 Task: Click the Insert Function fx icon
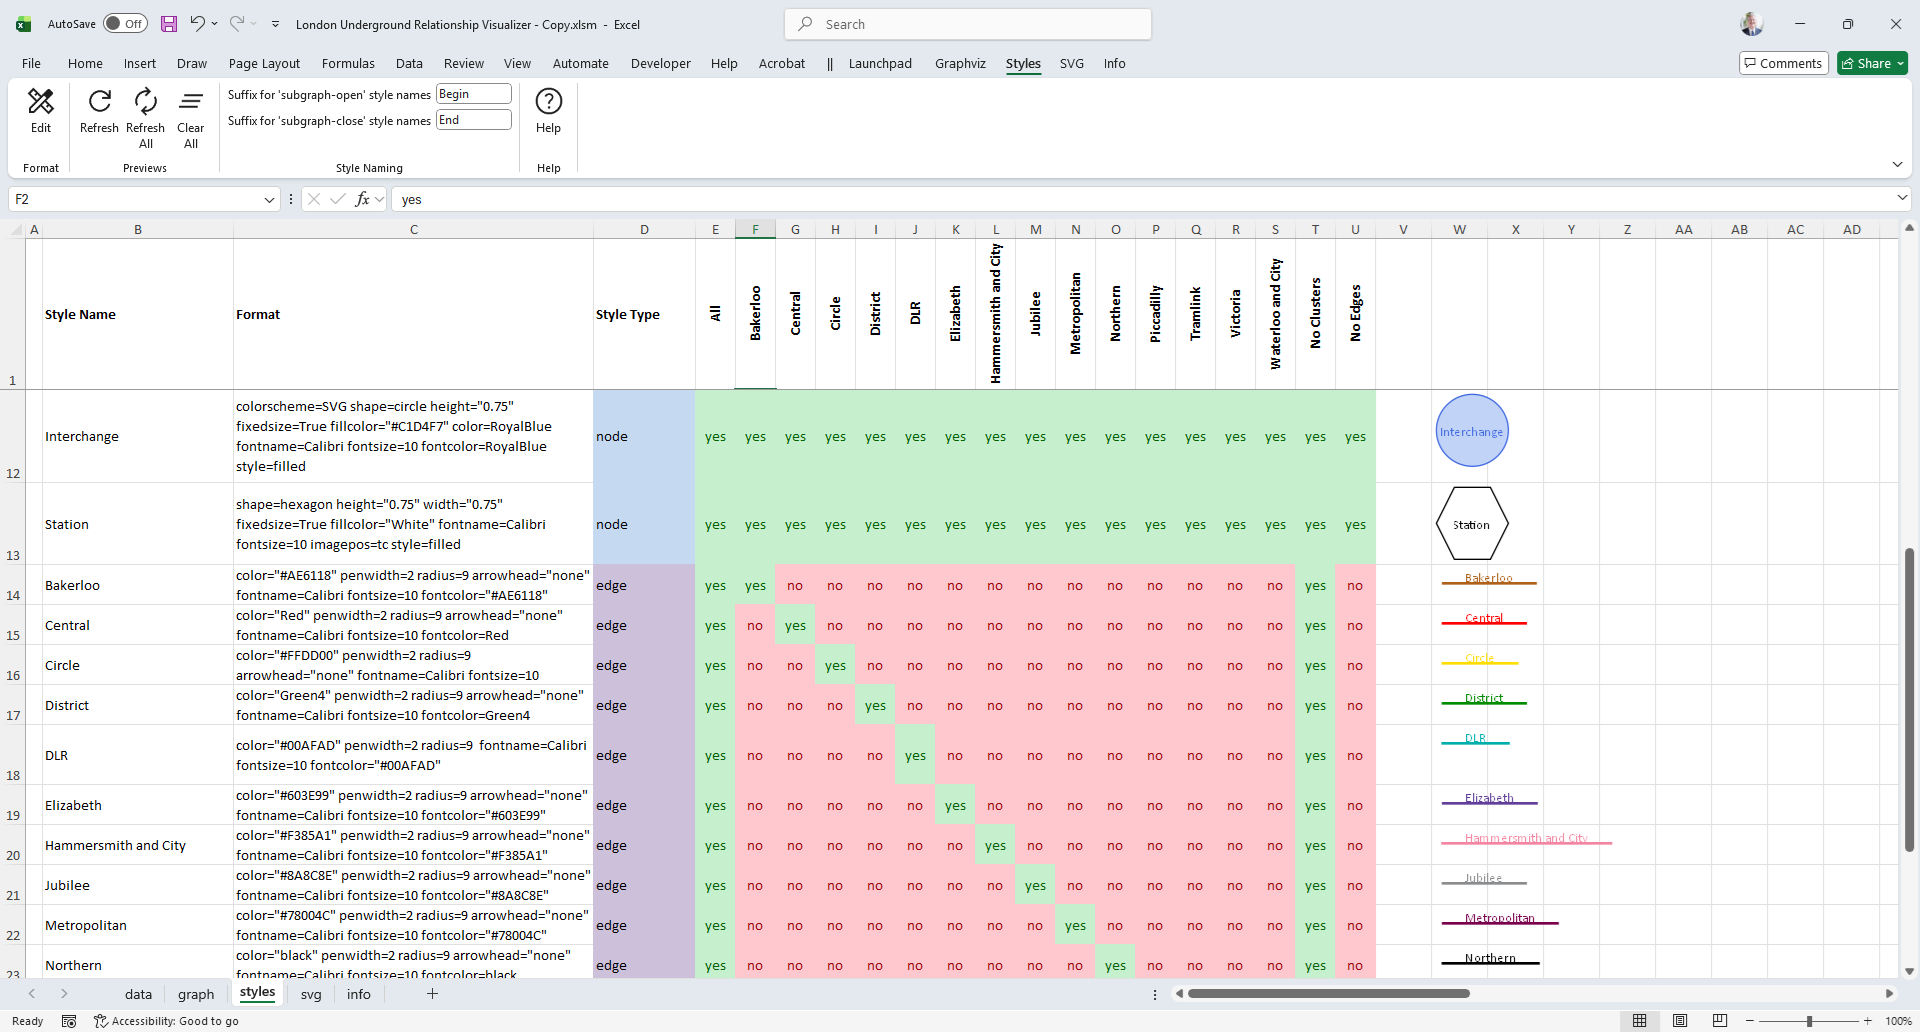click(x=363, y=199)
